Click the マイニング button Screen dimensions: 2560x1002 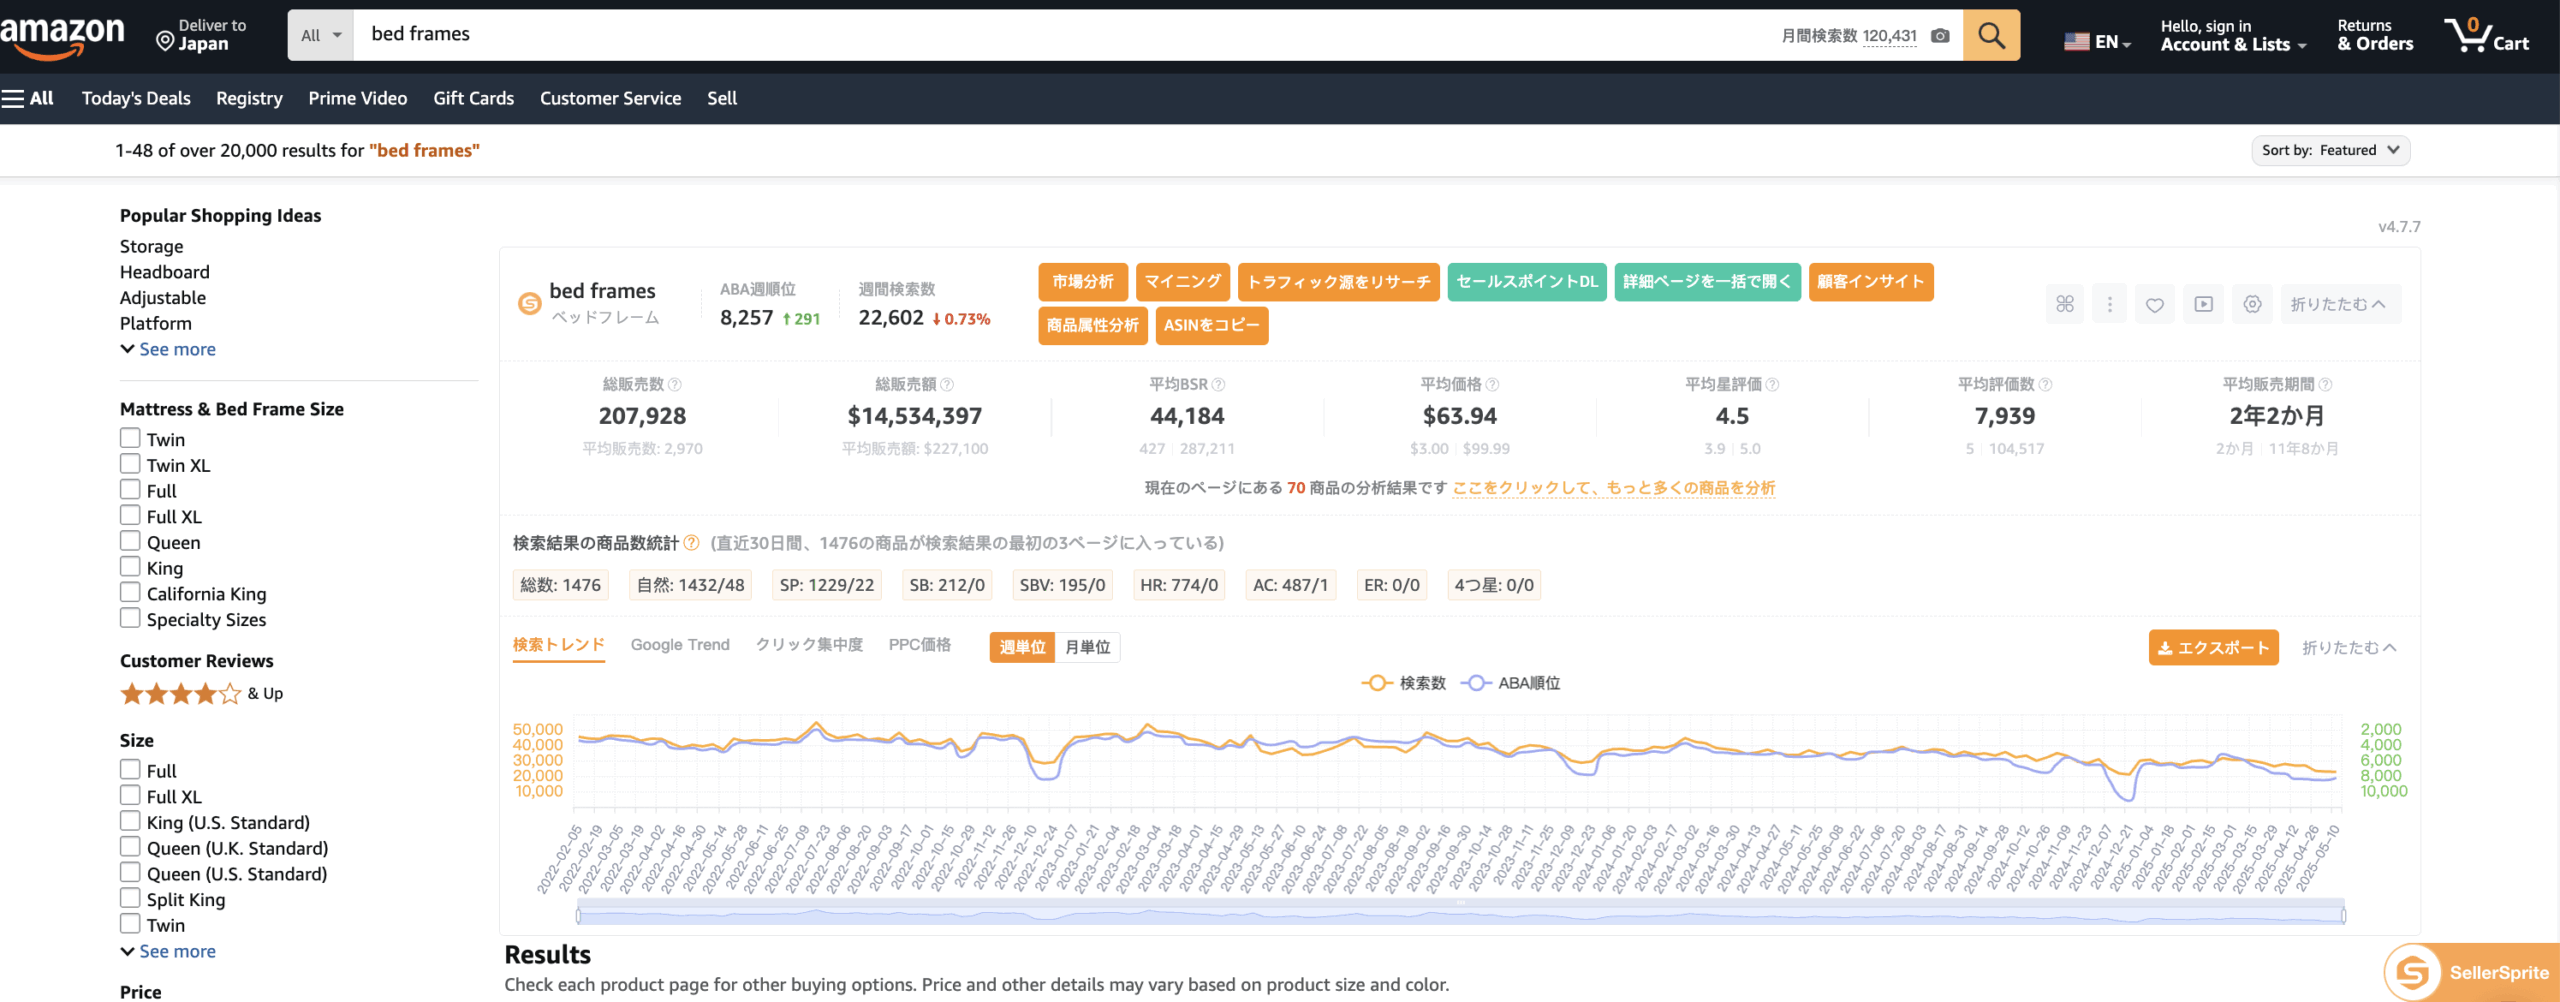1183,282
